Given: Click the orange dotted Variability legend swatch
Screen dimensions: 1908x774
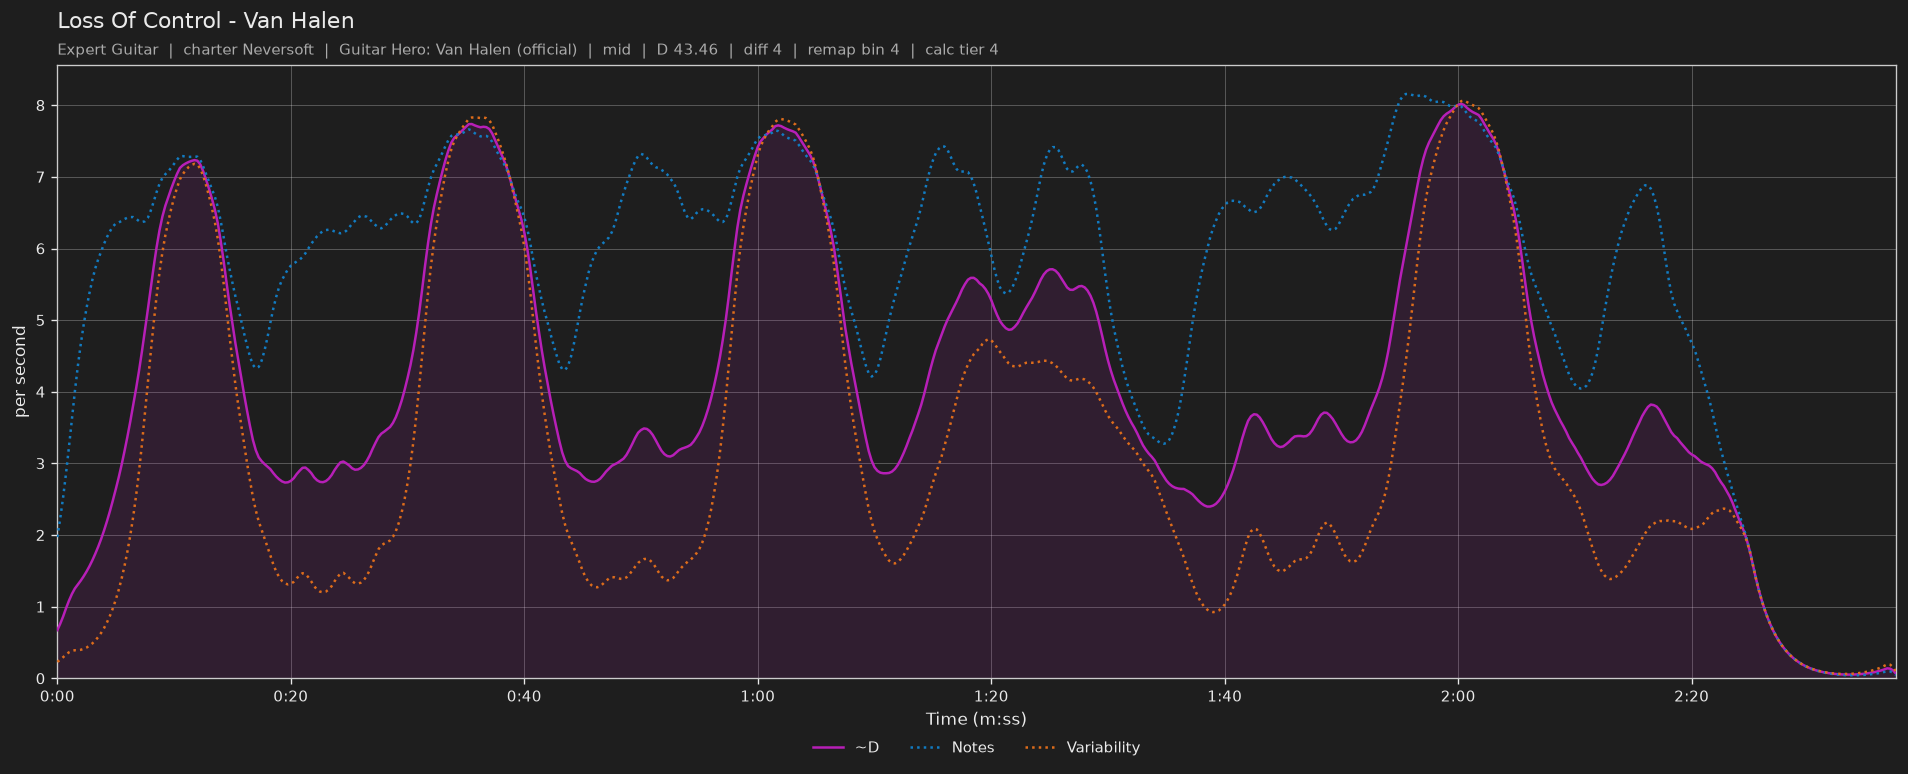Looking at the screenshot, I should click(x=1041, y=747).
